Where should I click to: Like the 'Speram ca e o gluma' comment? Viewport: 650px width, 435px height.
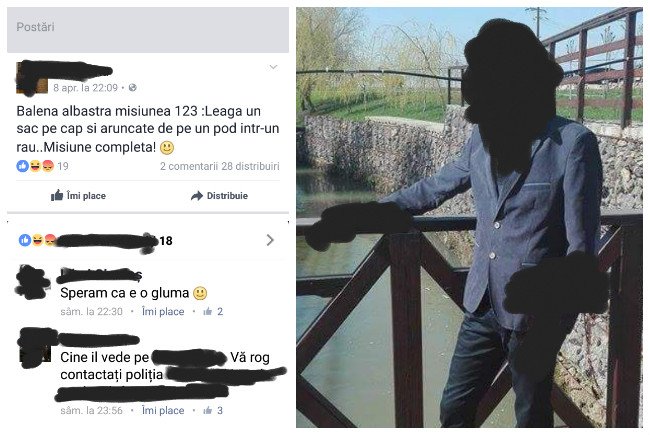pos(163,311)
